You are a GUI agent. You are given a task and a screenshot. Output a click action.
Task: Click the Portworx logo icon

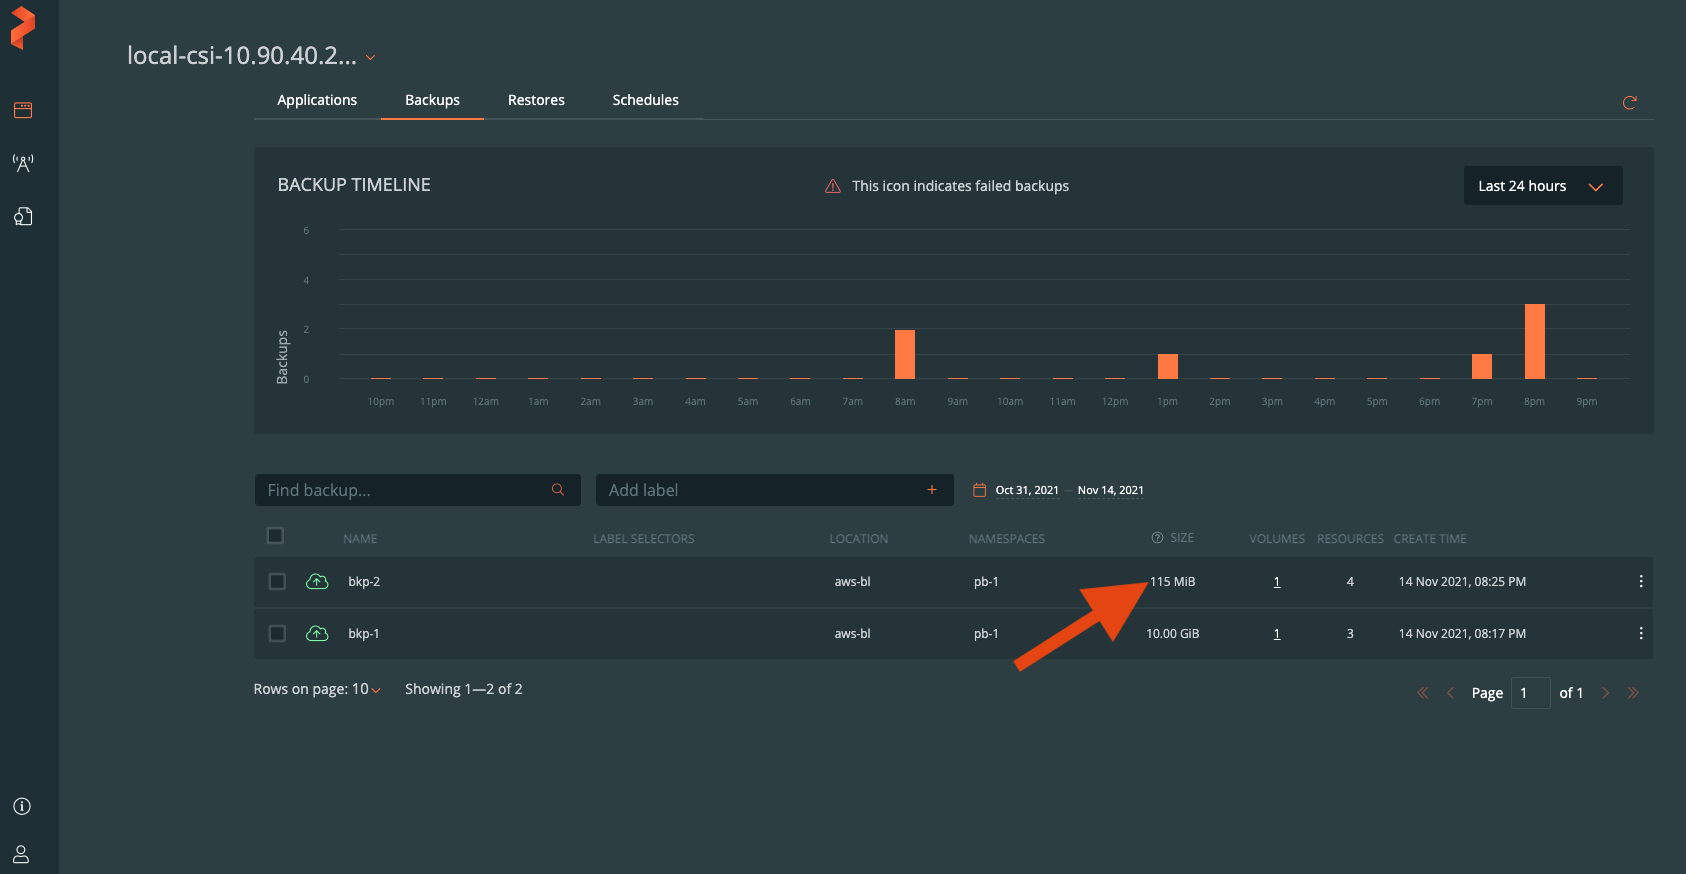[x=23, y=28]
